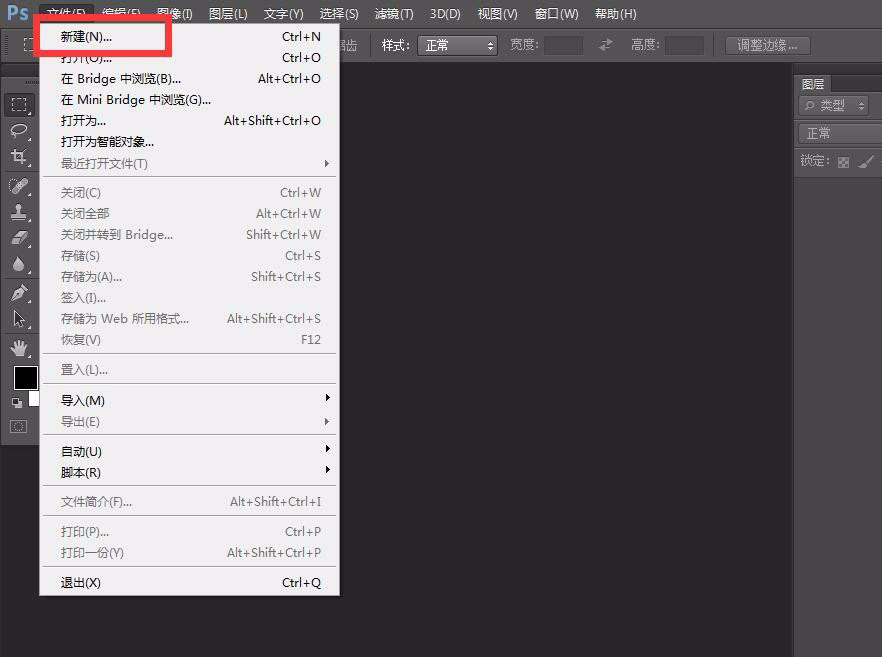Select the Eraser tool
The width and height of the screenshot is (882, 657).
coord(19,237)
